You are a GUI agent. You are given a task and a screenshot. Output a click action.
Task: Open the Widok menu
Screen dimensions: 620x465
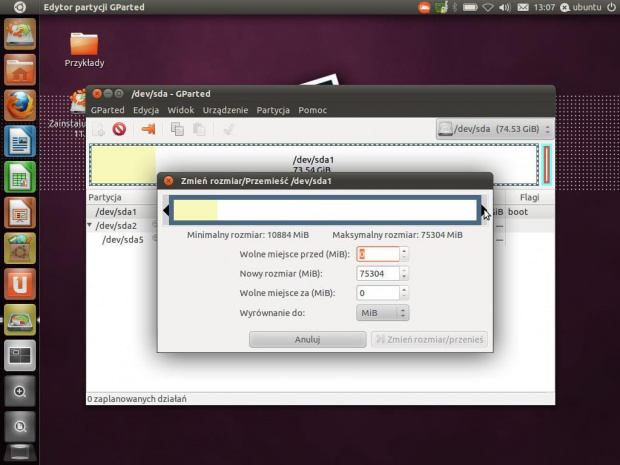pyautogui.click(x=181, y=110)
